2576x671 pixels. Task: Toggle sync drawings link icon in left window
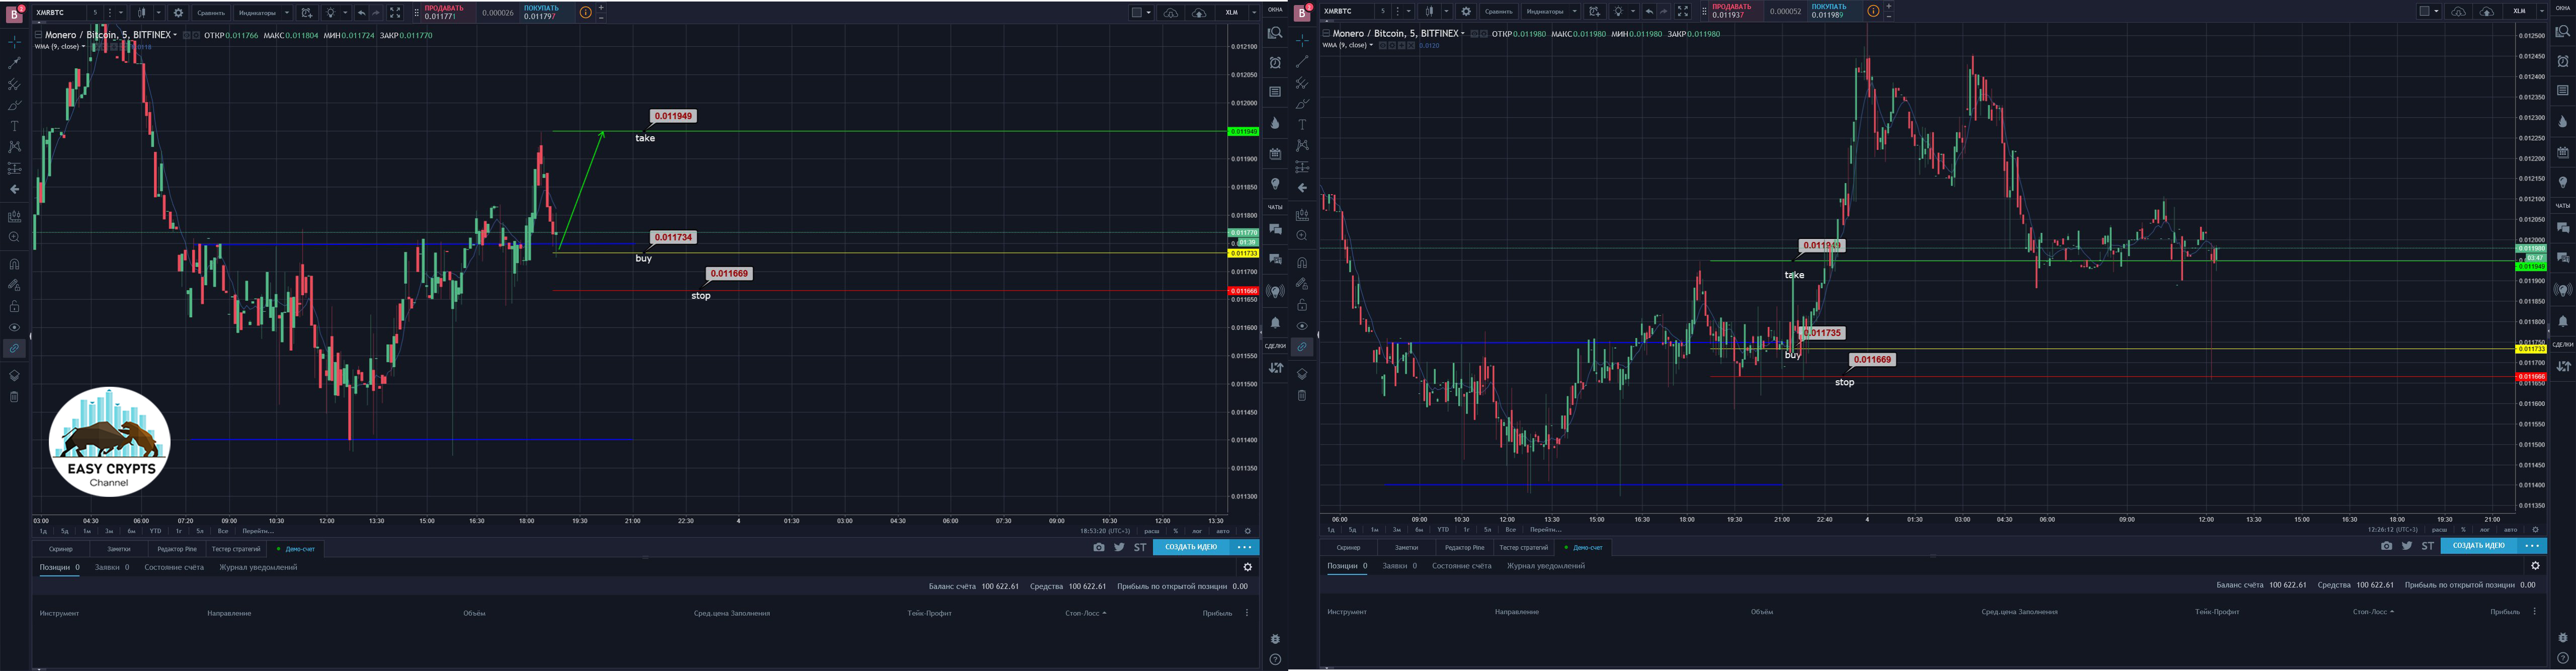click(x=14, y=348)
